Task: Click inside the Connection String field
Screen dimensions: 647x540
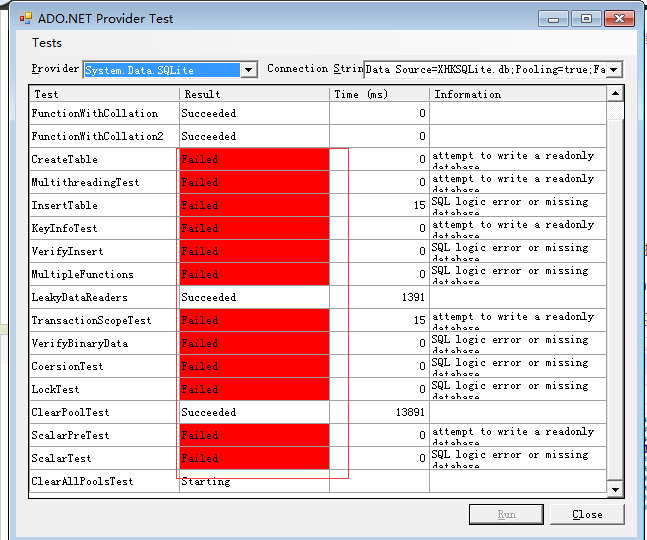Action: [x=485, y=70]
